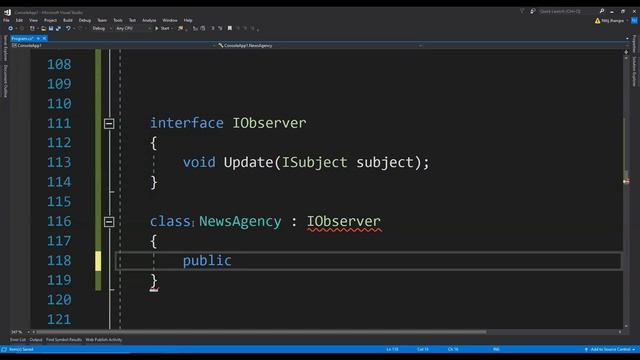This screenshot has width=640, height=360.
Task: Open the Debug menu
Action: click(x=85, y=20)
